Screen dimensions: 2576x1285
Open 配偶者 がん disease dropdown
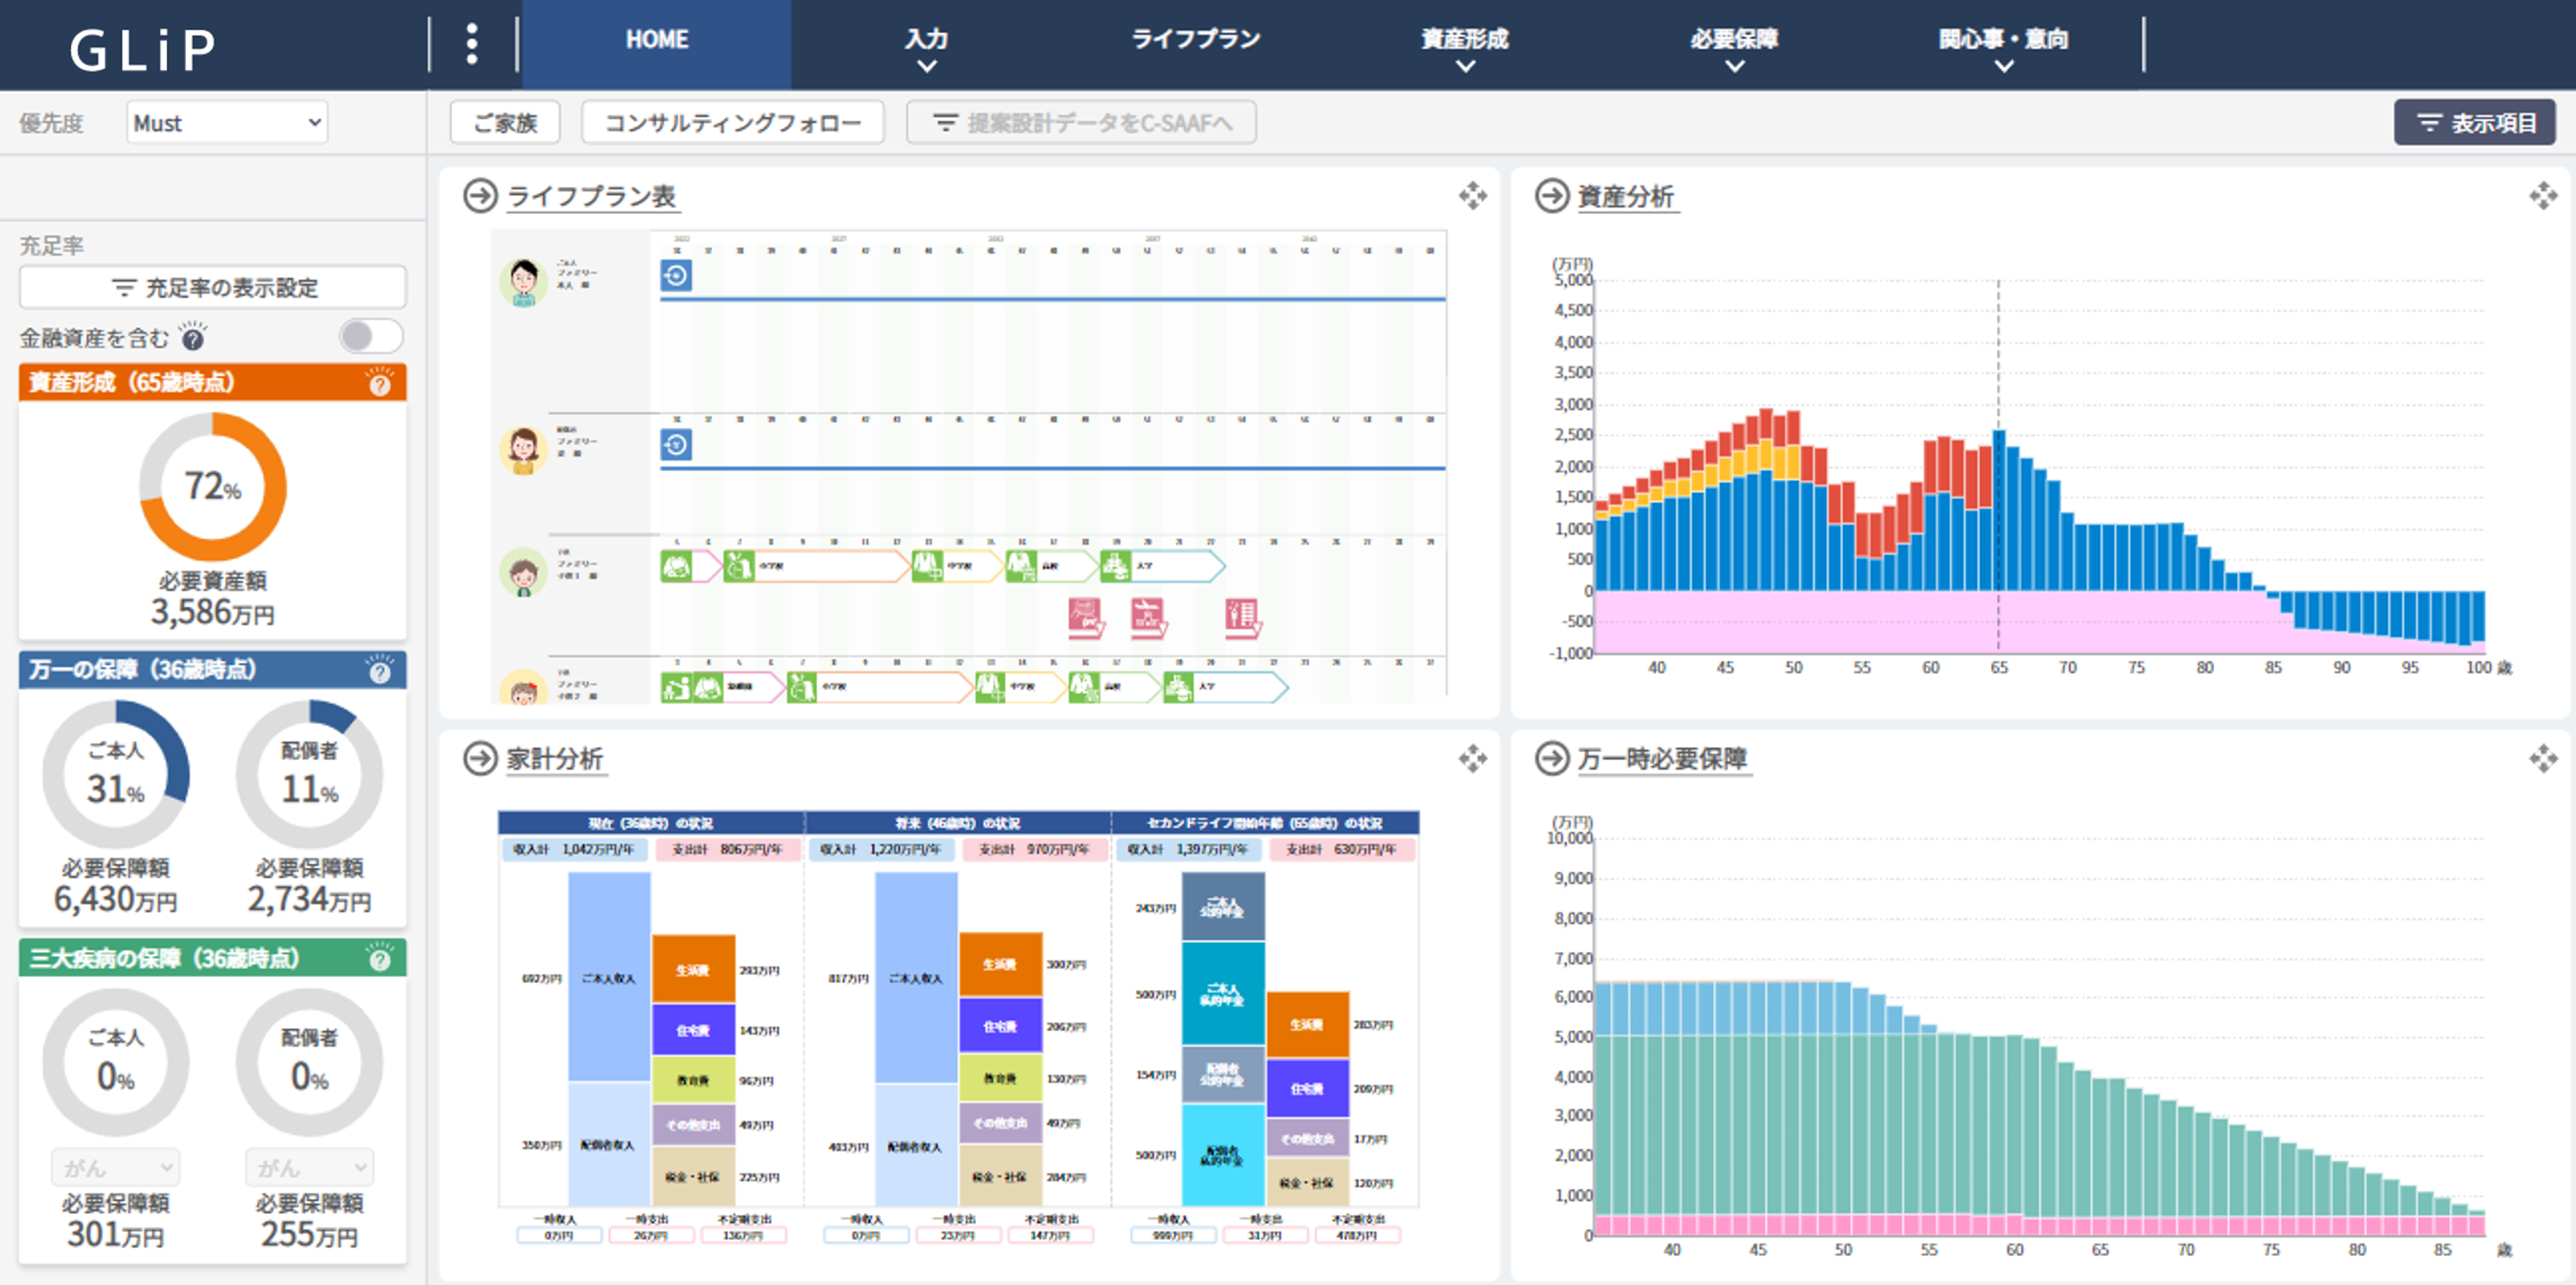(x=309, y=1167)
